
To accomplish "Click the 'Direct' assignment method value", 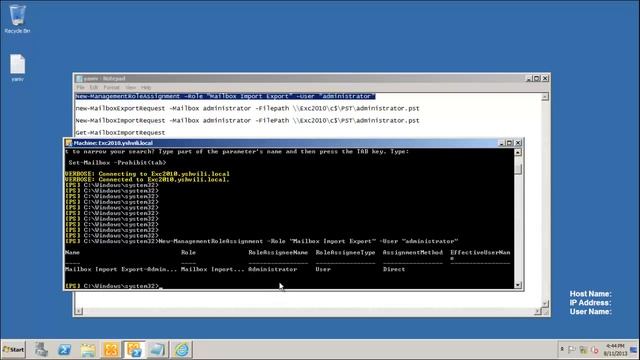I will click(x=394, y=269).
